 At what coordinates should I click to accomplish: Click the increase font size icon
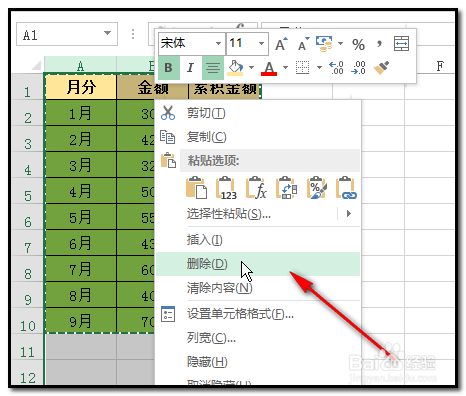point(281,44)
